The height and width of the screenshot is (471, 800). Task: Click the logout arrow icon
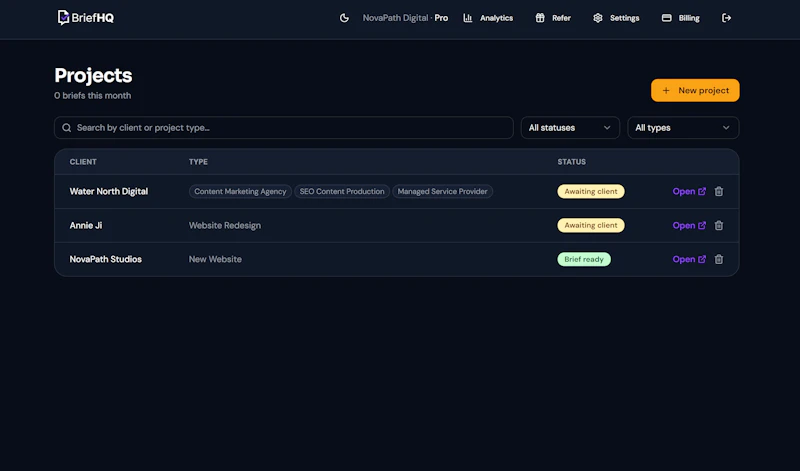click(x=727, y=18)
